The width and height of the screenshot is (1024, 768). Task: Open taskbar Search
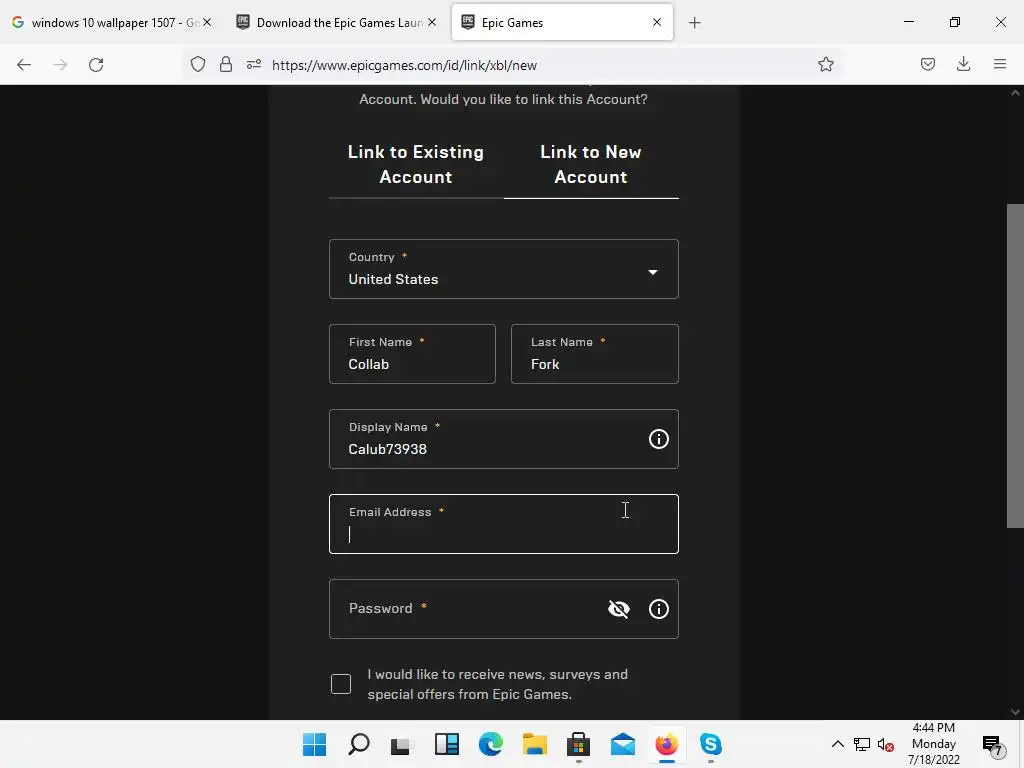(x=359, y=744)
